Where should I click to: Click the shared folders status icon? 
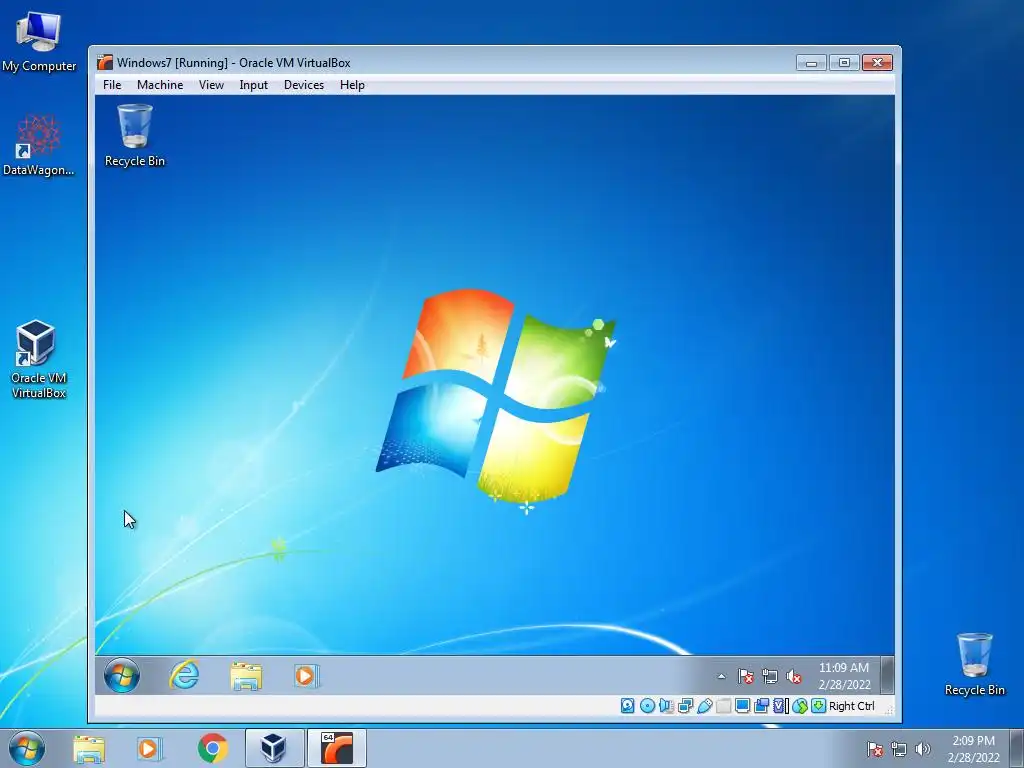point(724,706)
